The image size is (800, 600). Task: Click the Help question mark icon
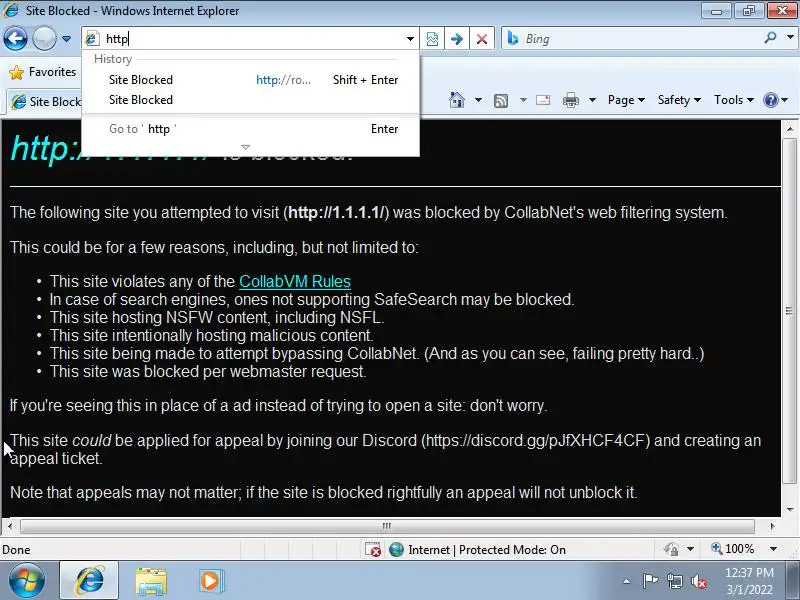pyautogui.click(x=770, y=100)
